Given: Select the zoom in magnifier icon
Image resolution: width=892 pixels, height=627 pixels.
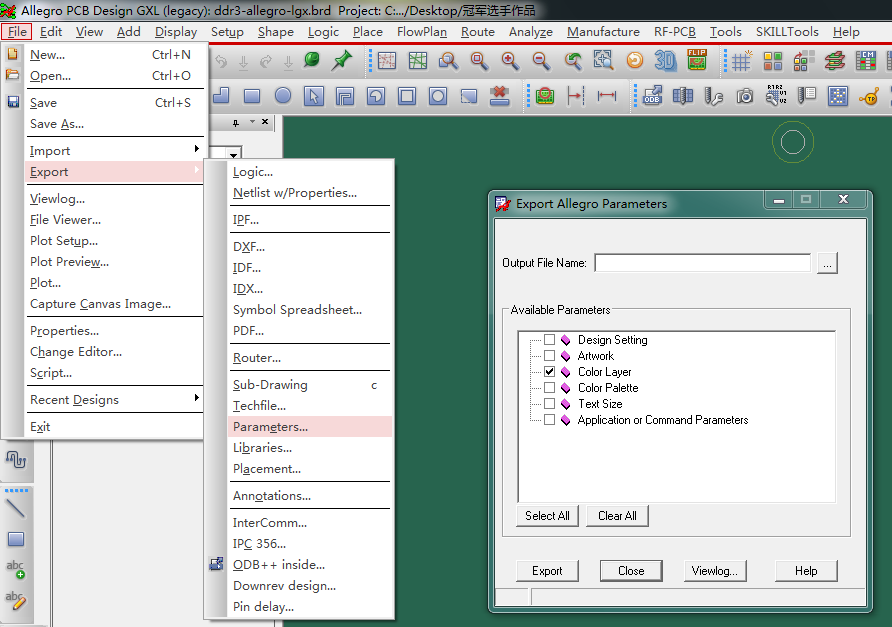Looking at the screenshot, I should (510, 61).
